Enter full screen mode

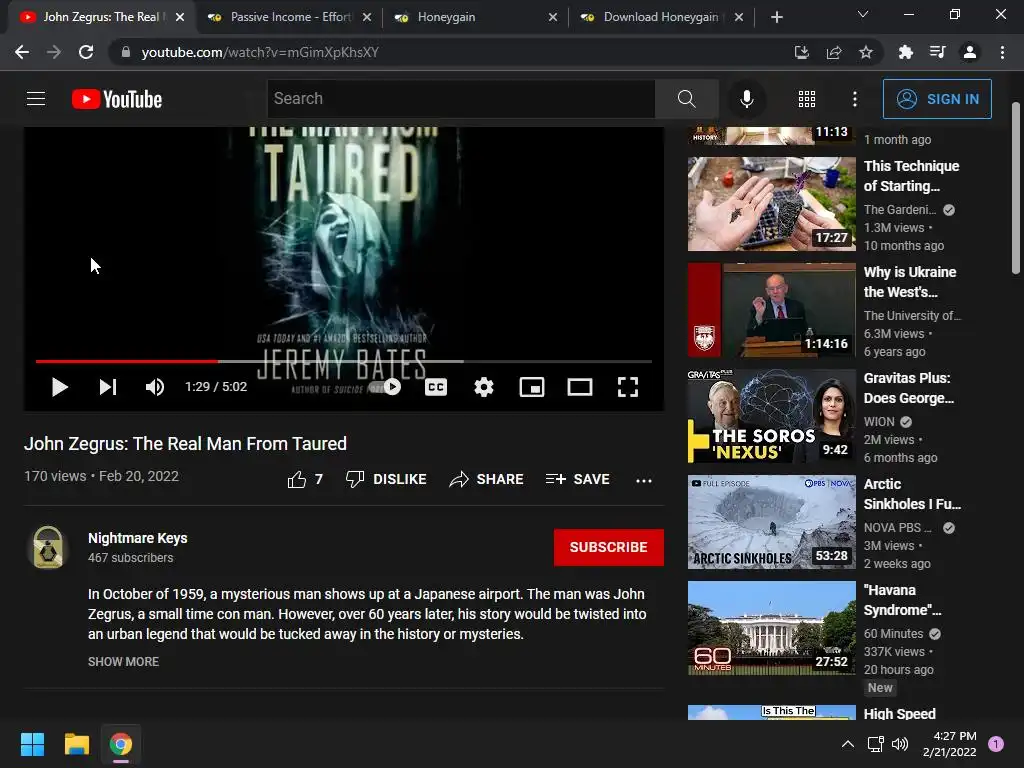(x=628, y=387)
